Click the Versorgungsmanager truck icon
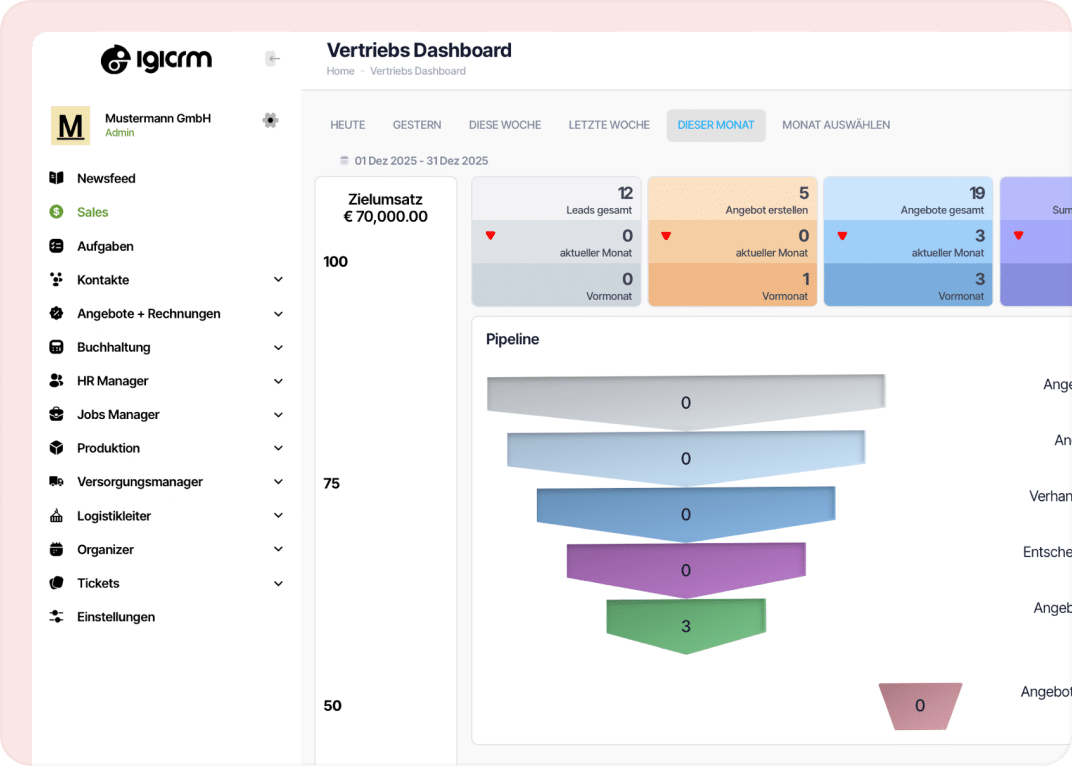This screenshot has height=766, width=1072. coord(57,481)
